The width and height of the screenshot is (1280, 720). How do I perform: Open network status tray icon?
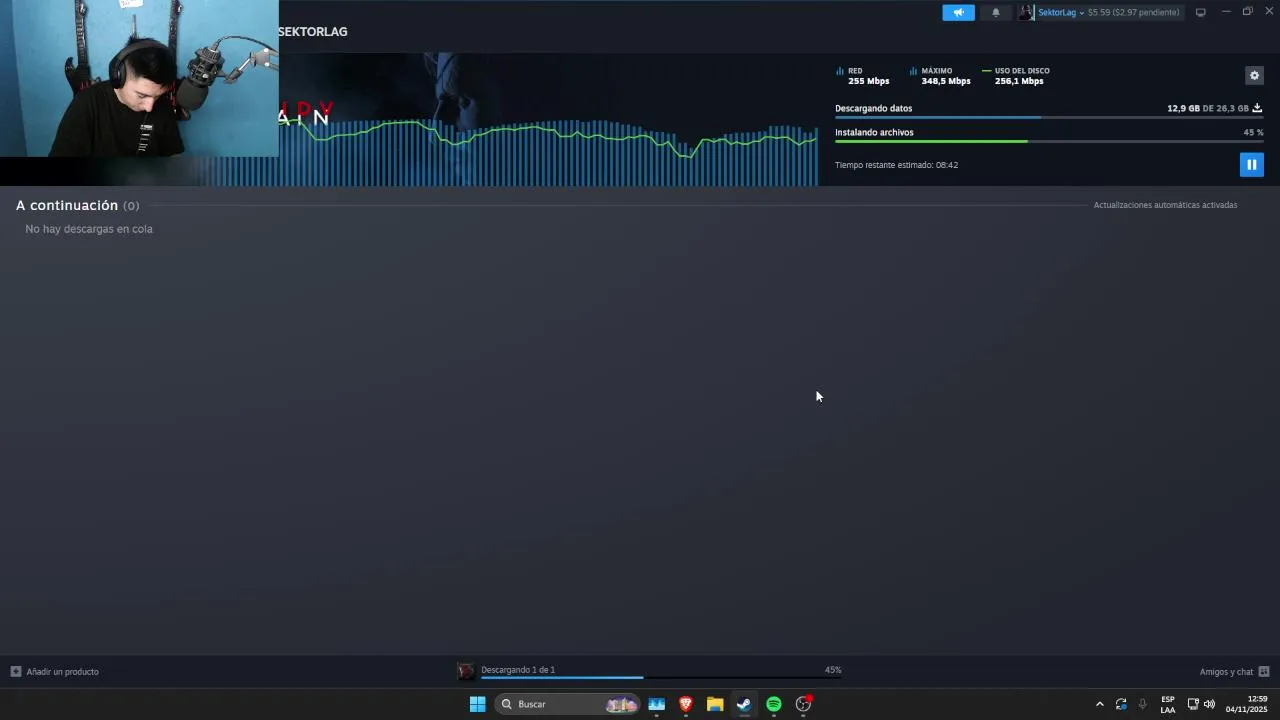coord(1193,704)
